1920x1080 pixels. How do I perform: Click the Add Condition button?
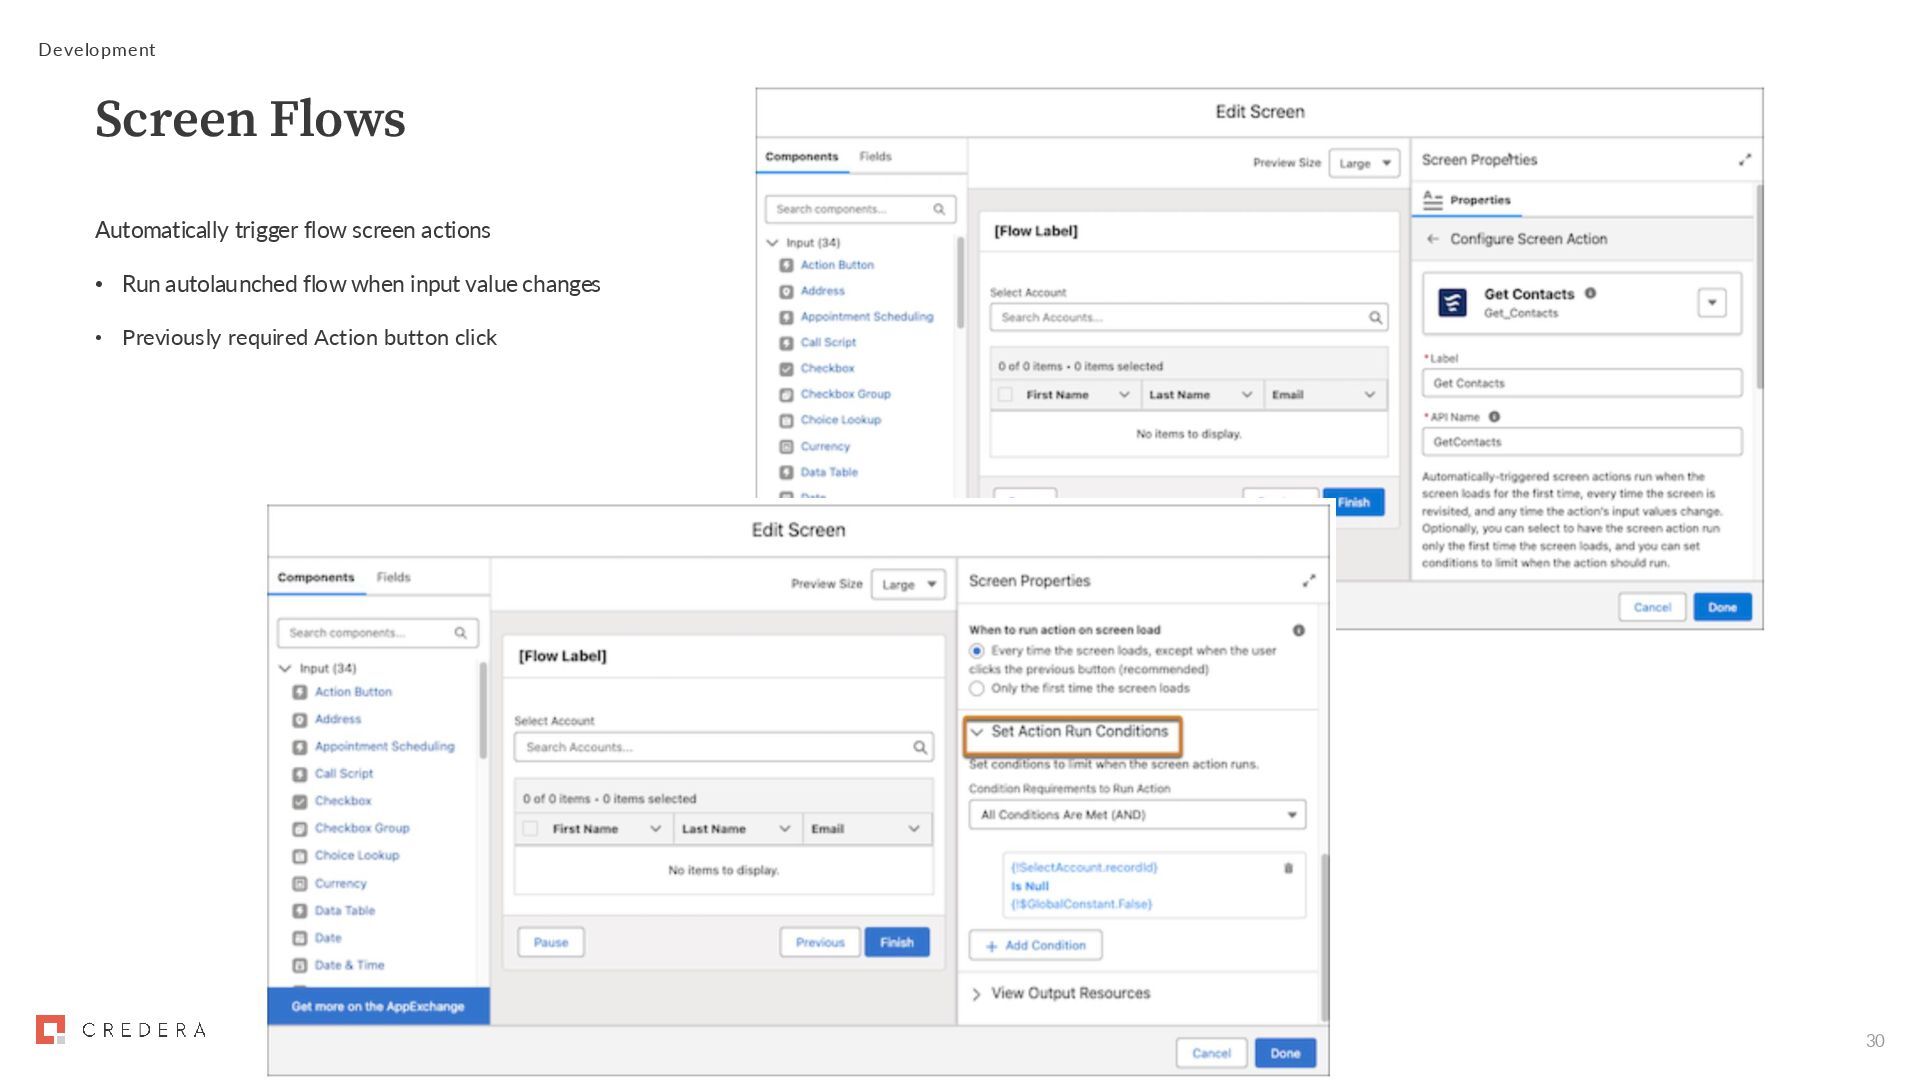pos(1035,945)
